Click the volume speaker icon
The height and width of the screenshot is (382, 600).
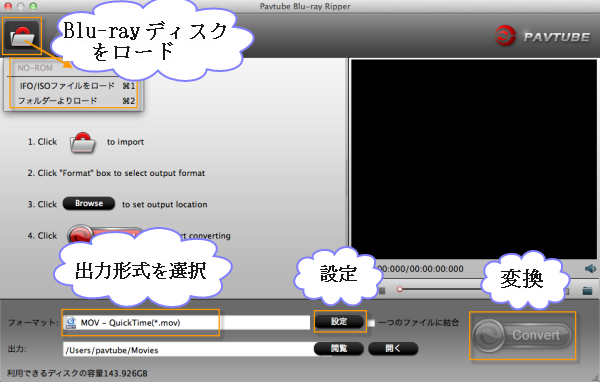tap(590, 269)
